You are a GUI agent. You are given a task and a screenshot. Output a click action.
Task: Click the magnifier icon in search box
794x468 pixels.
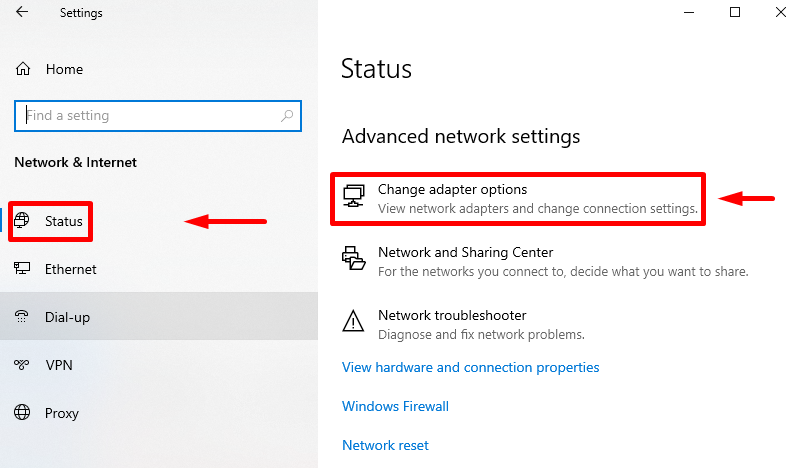[x=287, y=115]
